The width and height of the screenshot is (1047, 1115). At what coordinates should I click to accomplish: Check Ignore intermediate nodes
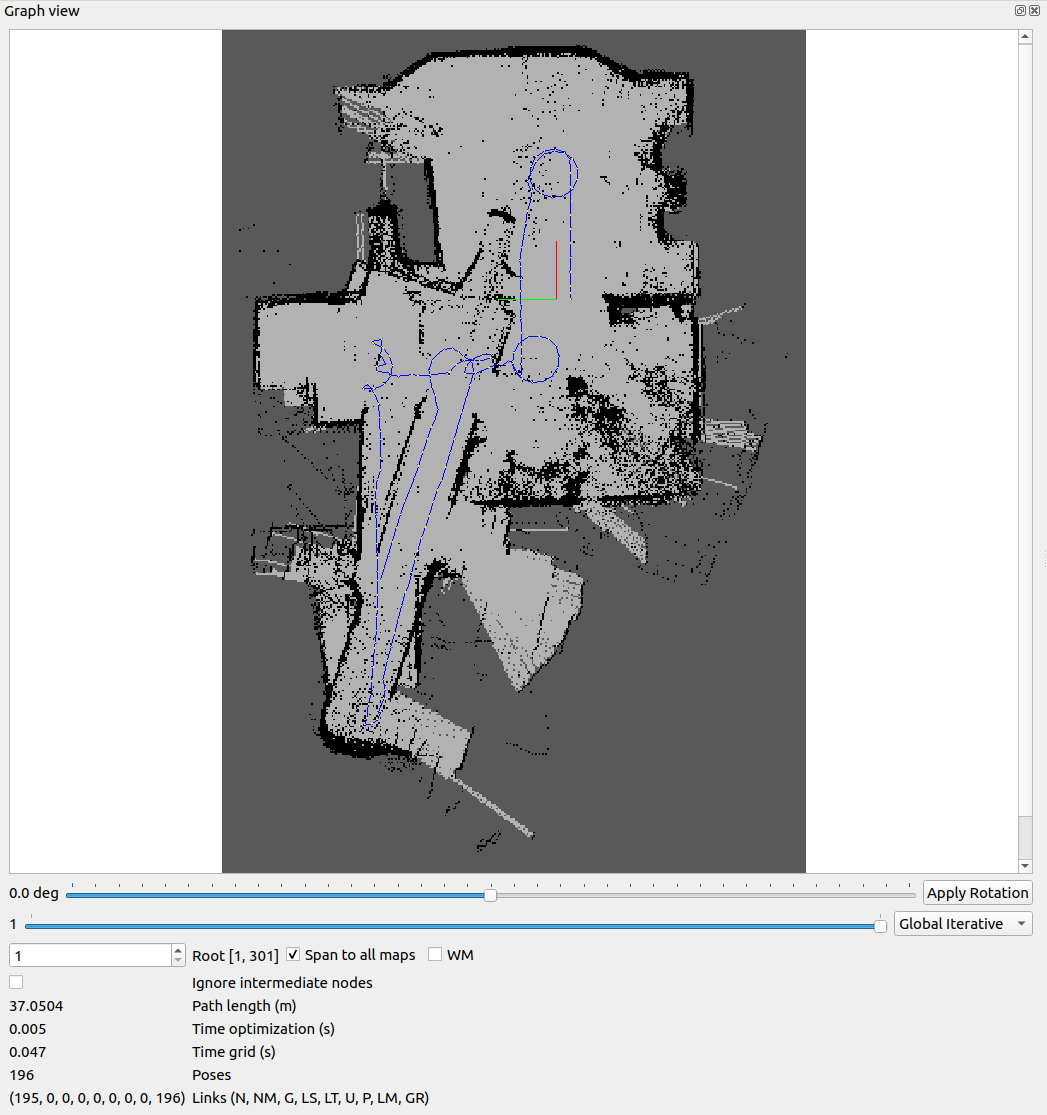[16, 983]
